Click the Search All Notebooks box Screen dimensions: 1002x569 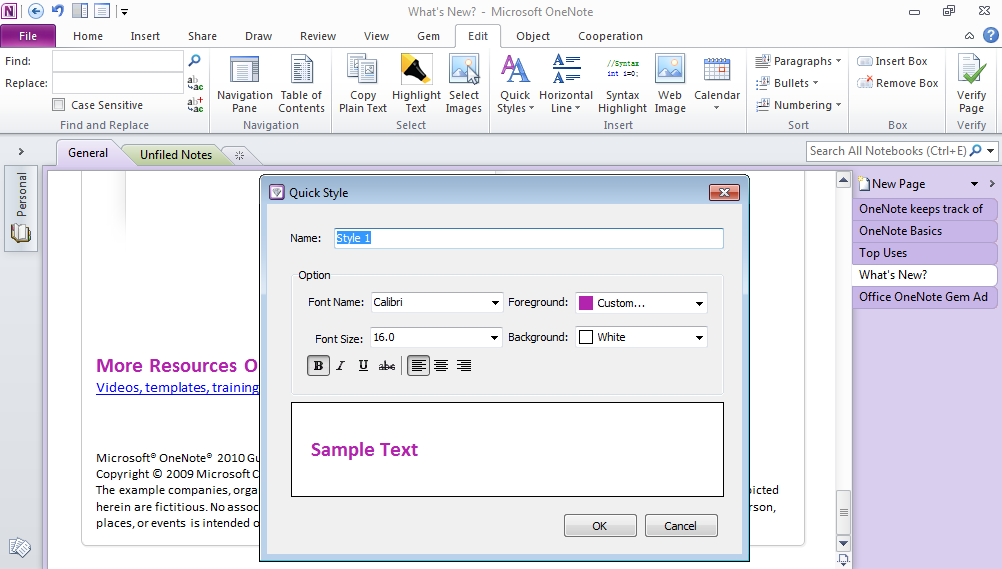click(x=888, y=152)
